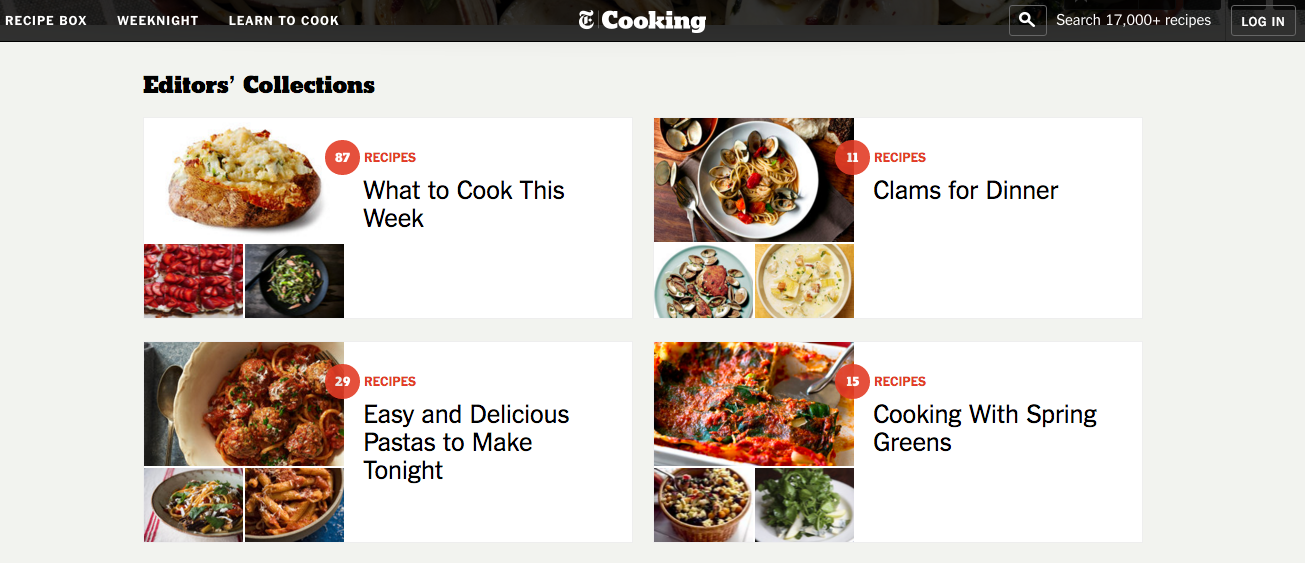Click the 87 recipes count badge
The height and width of the screenshot is (563, 1305).
(x=342, y=158)
